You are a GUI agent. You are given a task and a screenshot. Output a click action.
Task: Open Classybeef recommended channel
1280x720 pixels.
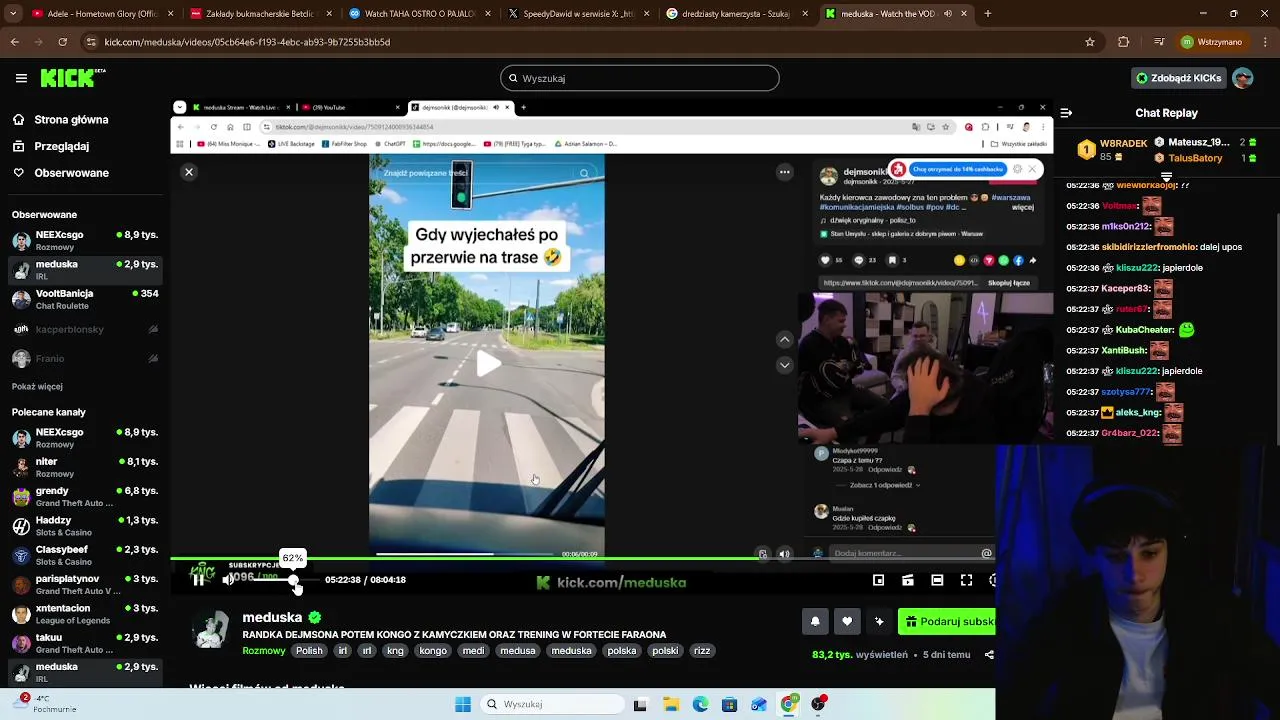(84, 555)
